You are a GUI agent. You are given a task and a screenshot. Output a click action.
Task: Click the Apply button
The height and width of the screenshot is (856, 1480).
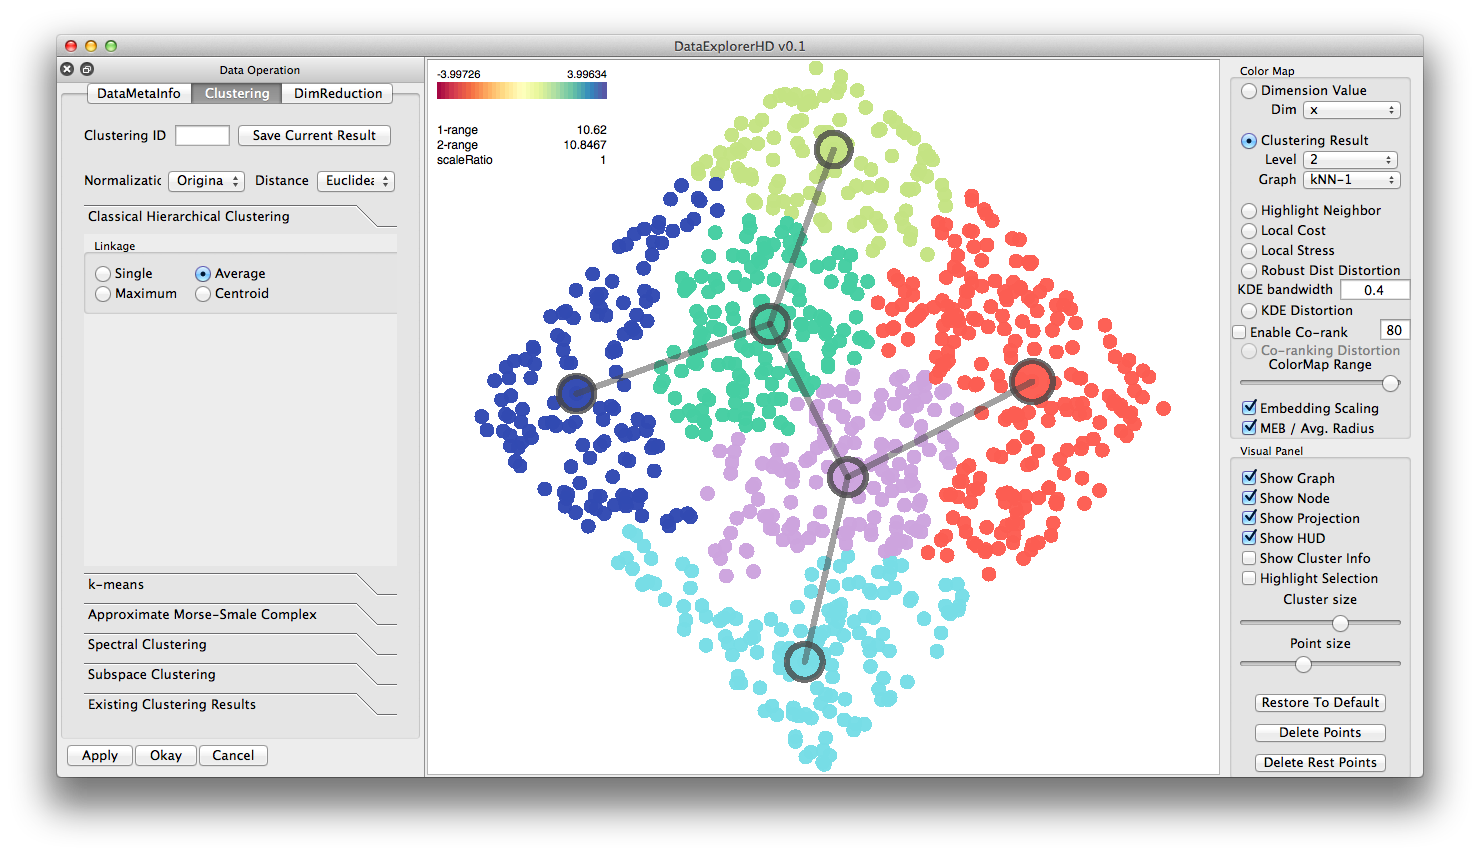[x=100, y=756]
